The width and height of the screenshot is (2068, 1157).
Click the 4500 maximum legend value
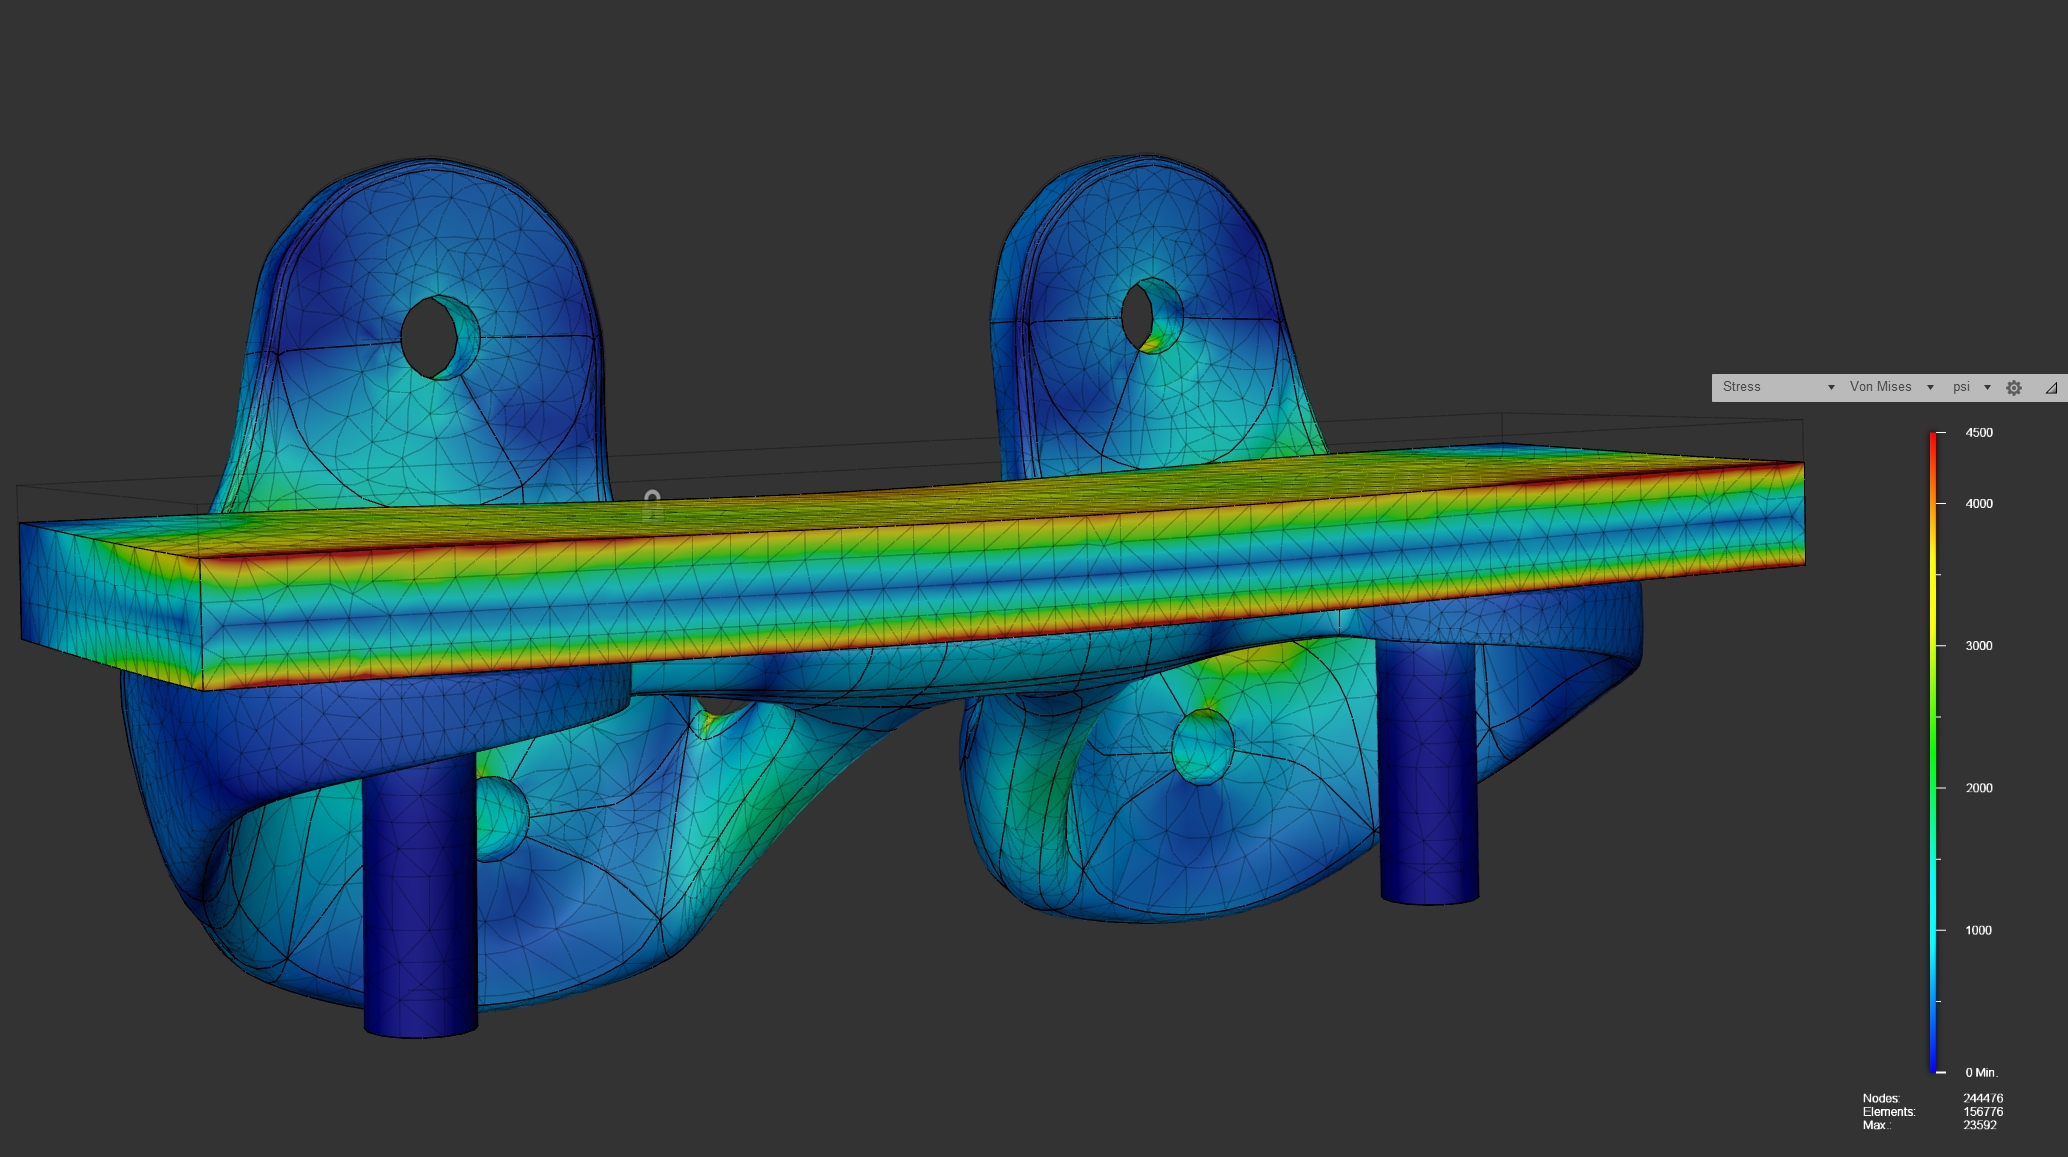(1978, 433)
